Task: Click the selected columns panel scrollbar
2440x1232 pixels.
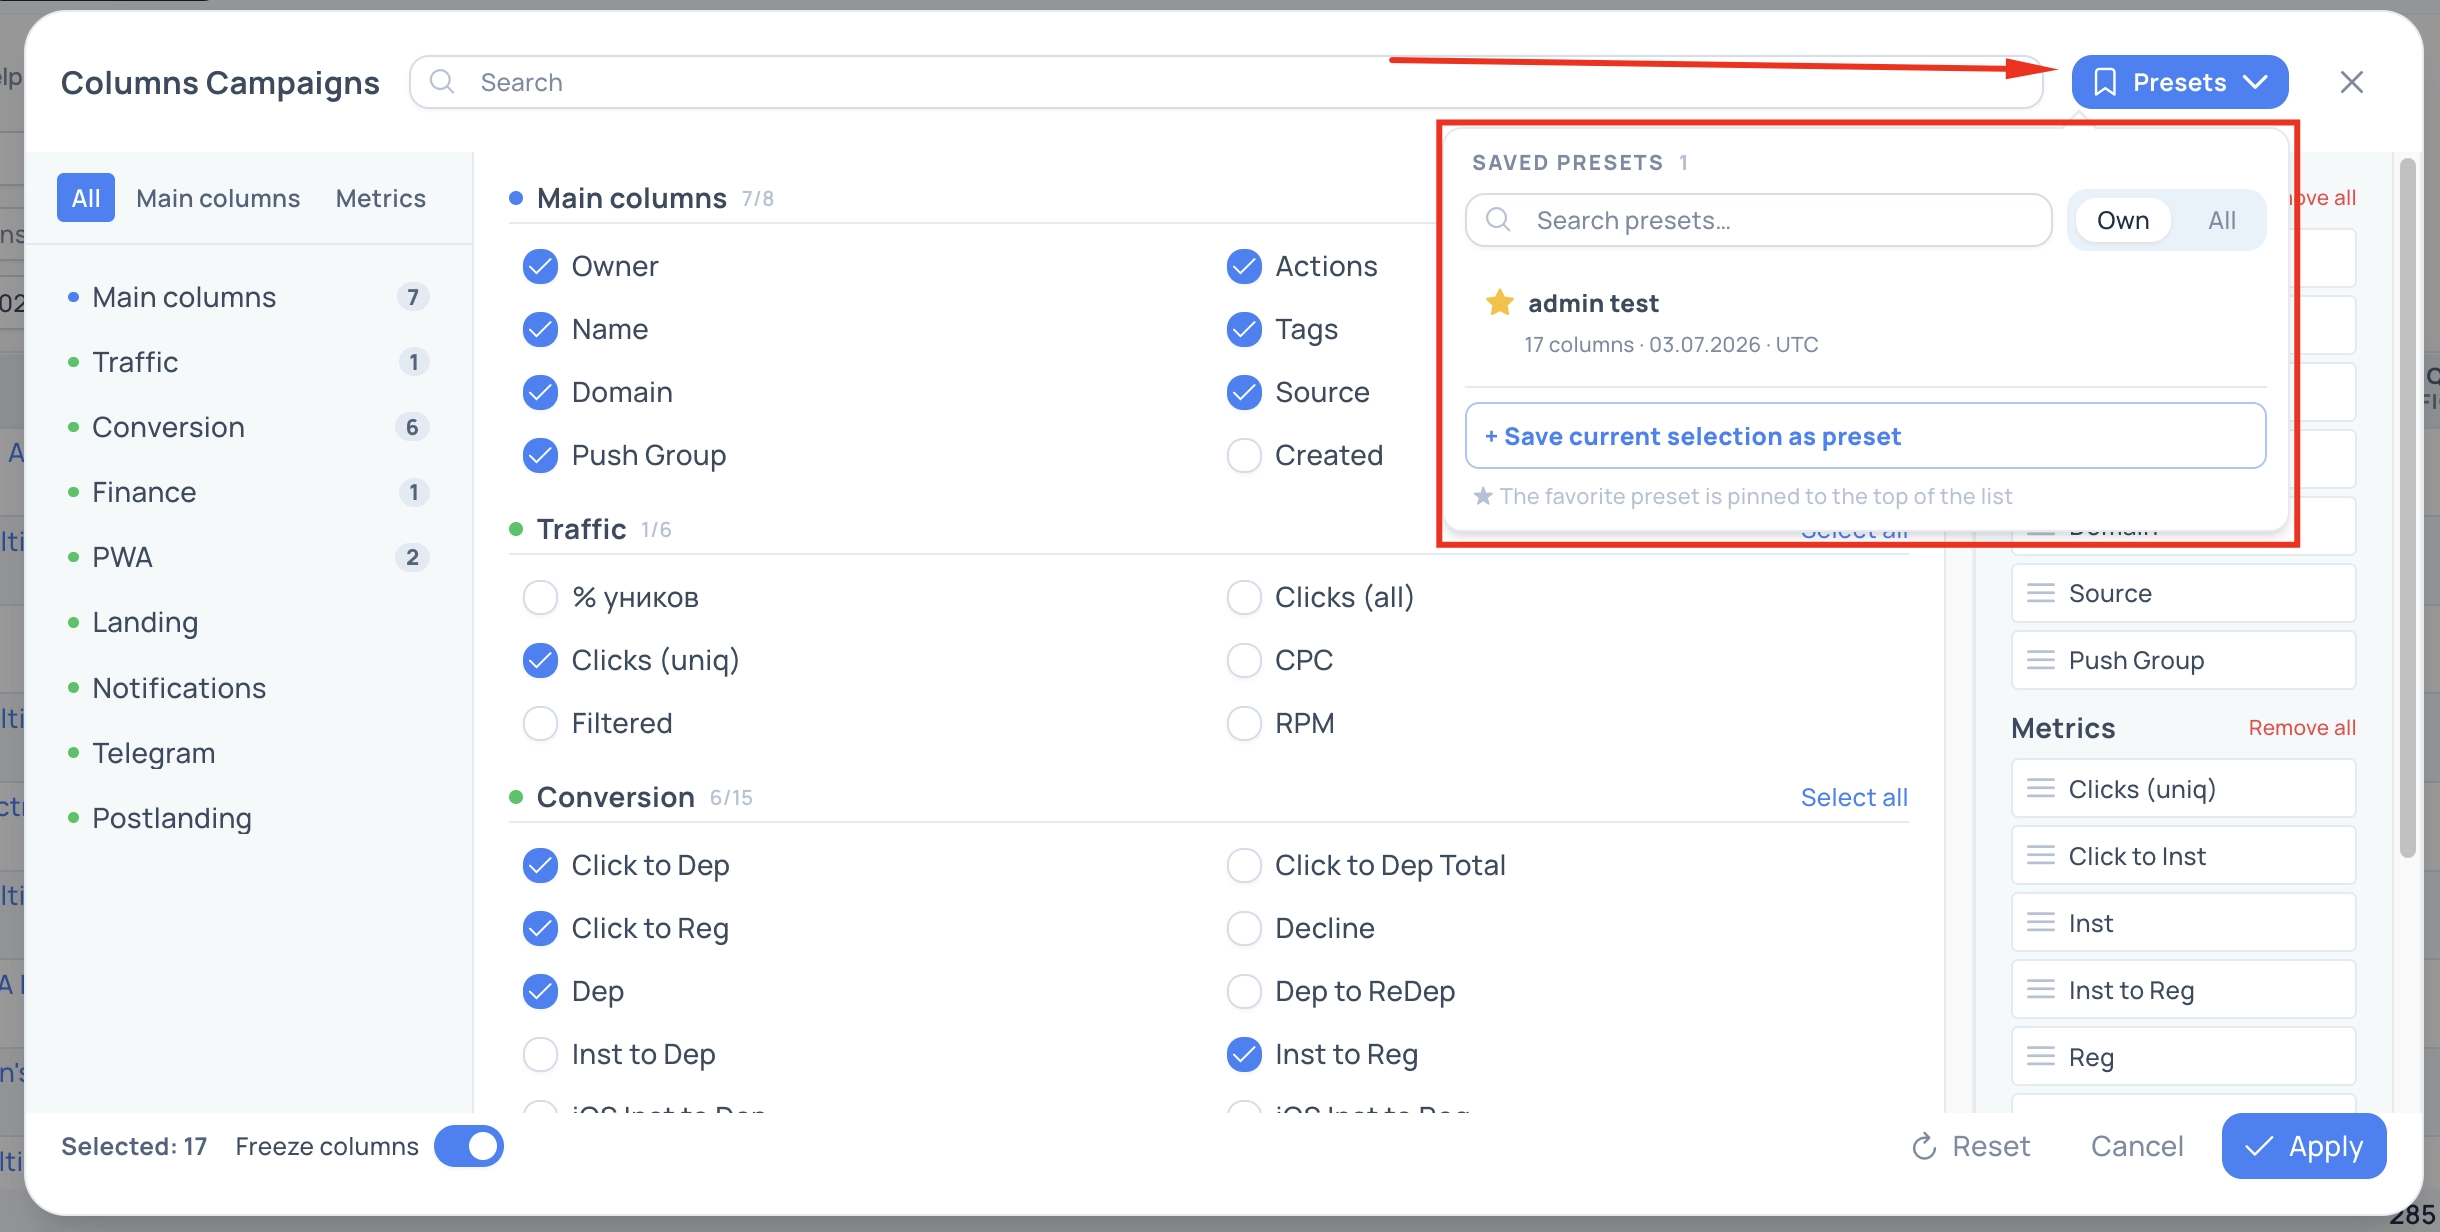Action: click(x=2408, y=508)
